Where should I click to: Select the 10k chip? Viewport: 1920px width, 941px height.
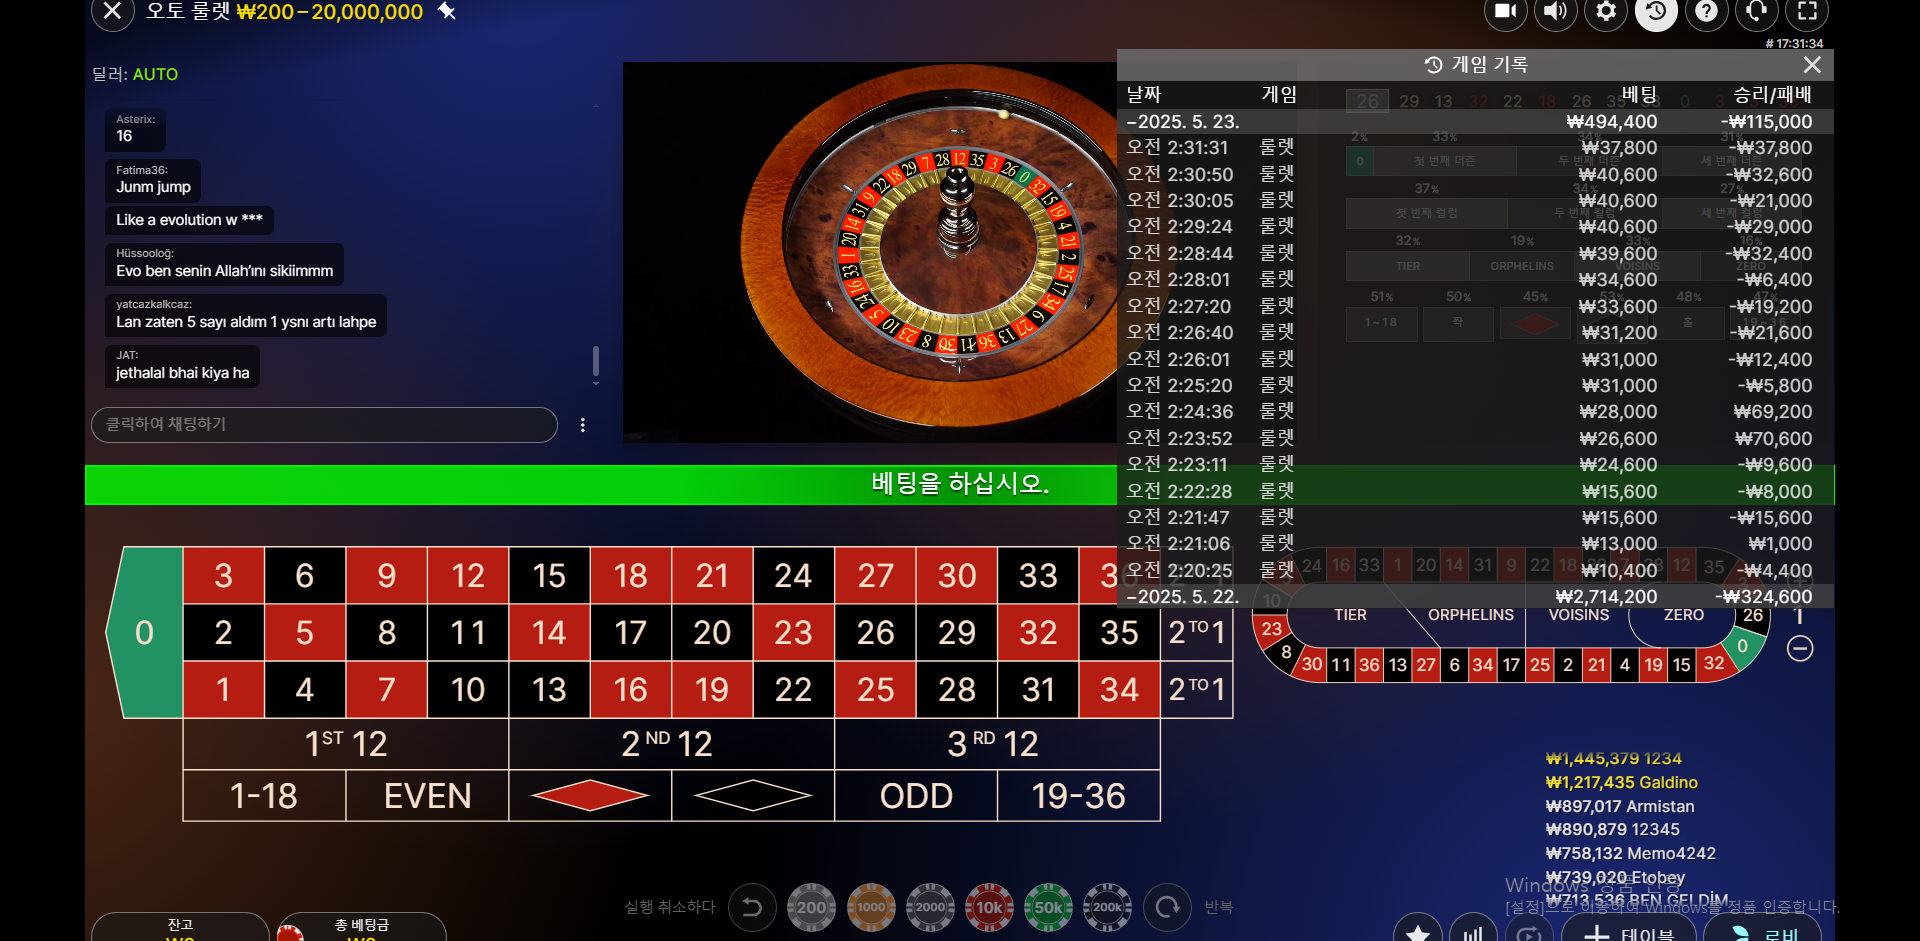point(989,907)
